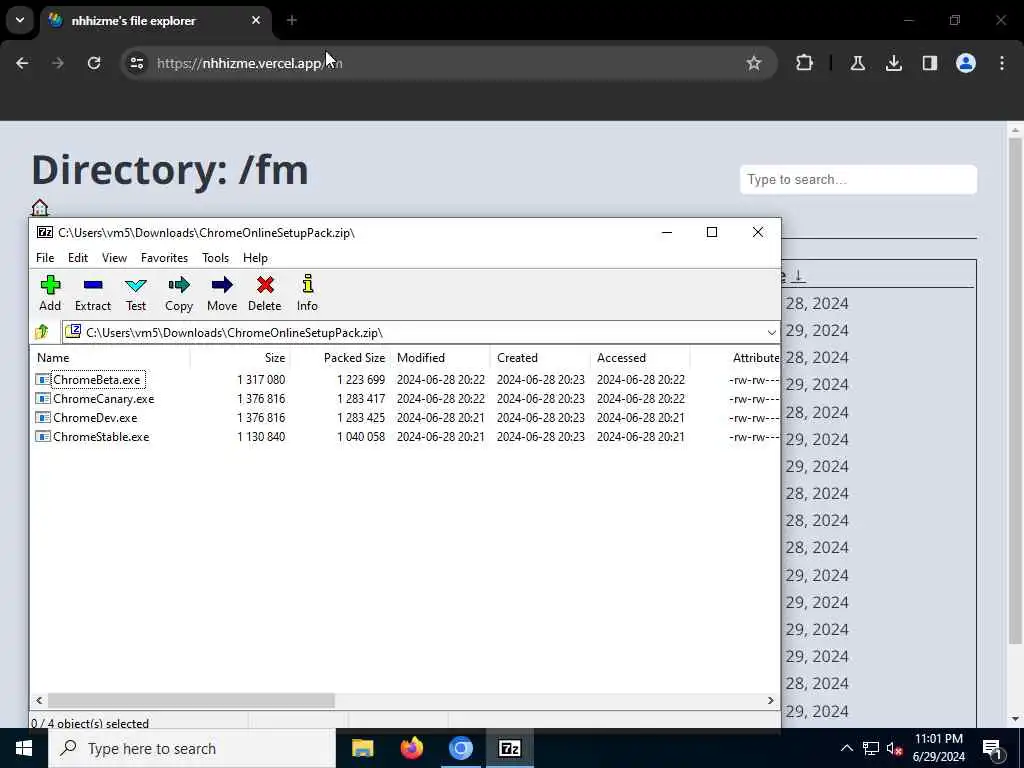1024x768 pixels.
Task: Bookmark this page with the star icon
Action: pyautogui.click(x=754, y=63)
